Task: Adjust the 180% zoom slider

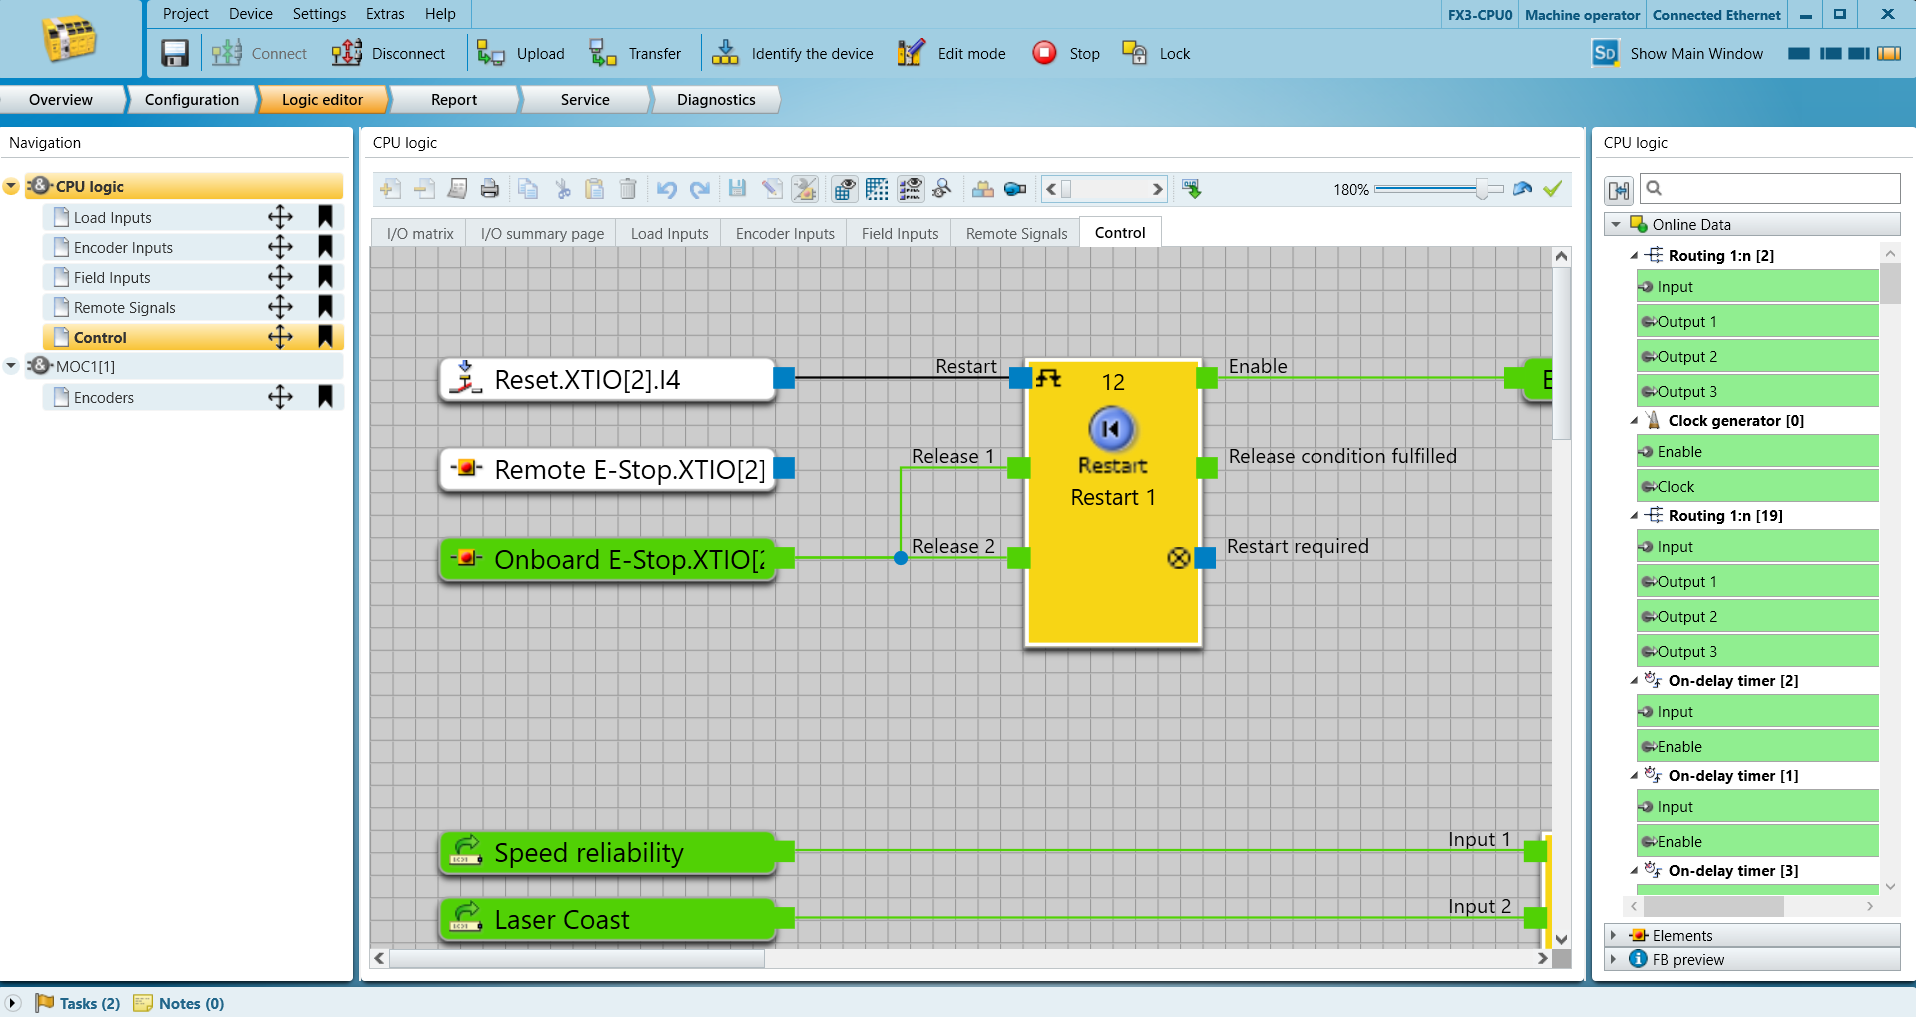Action: 1482,188
